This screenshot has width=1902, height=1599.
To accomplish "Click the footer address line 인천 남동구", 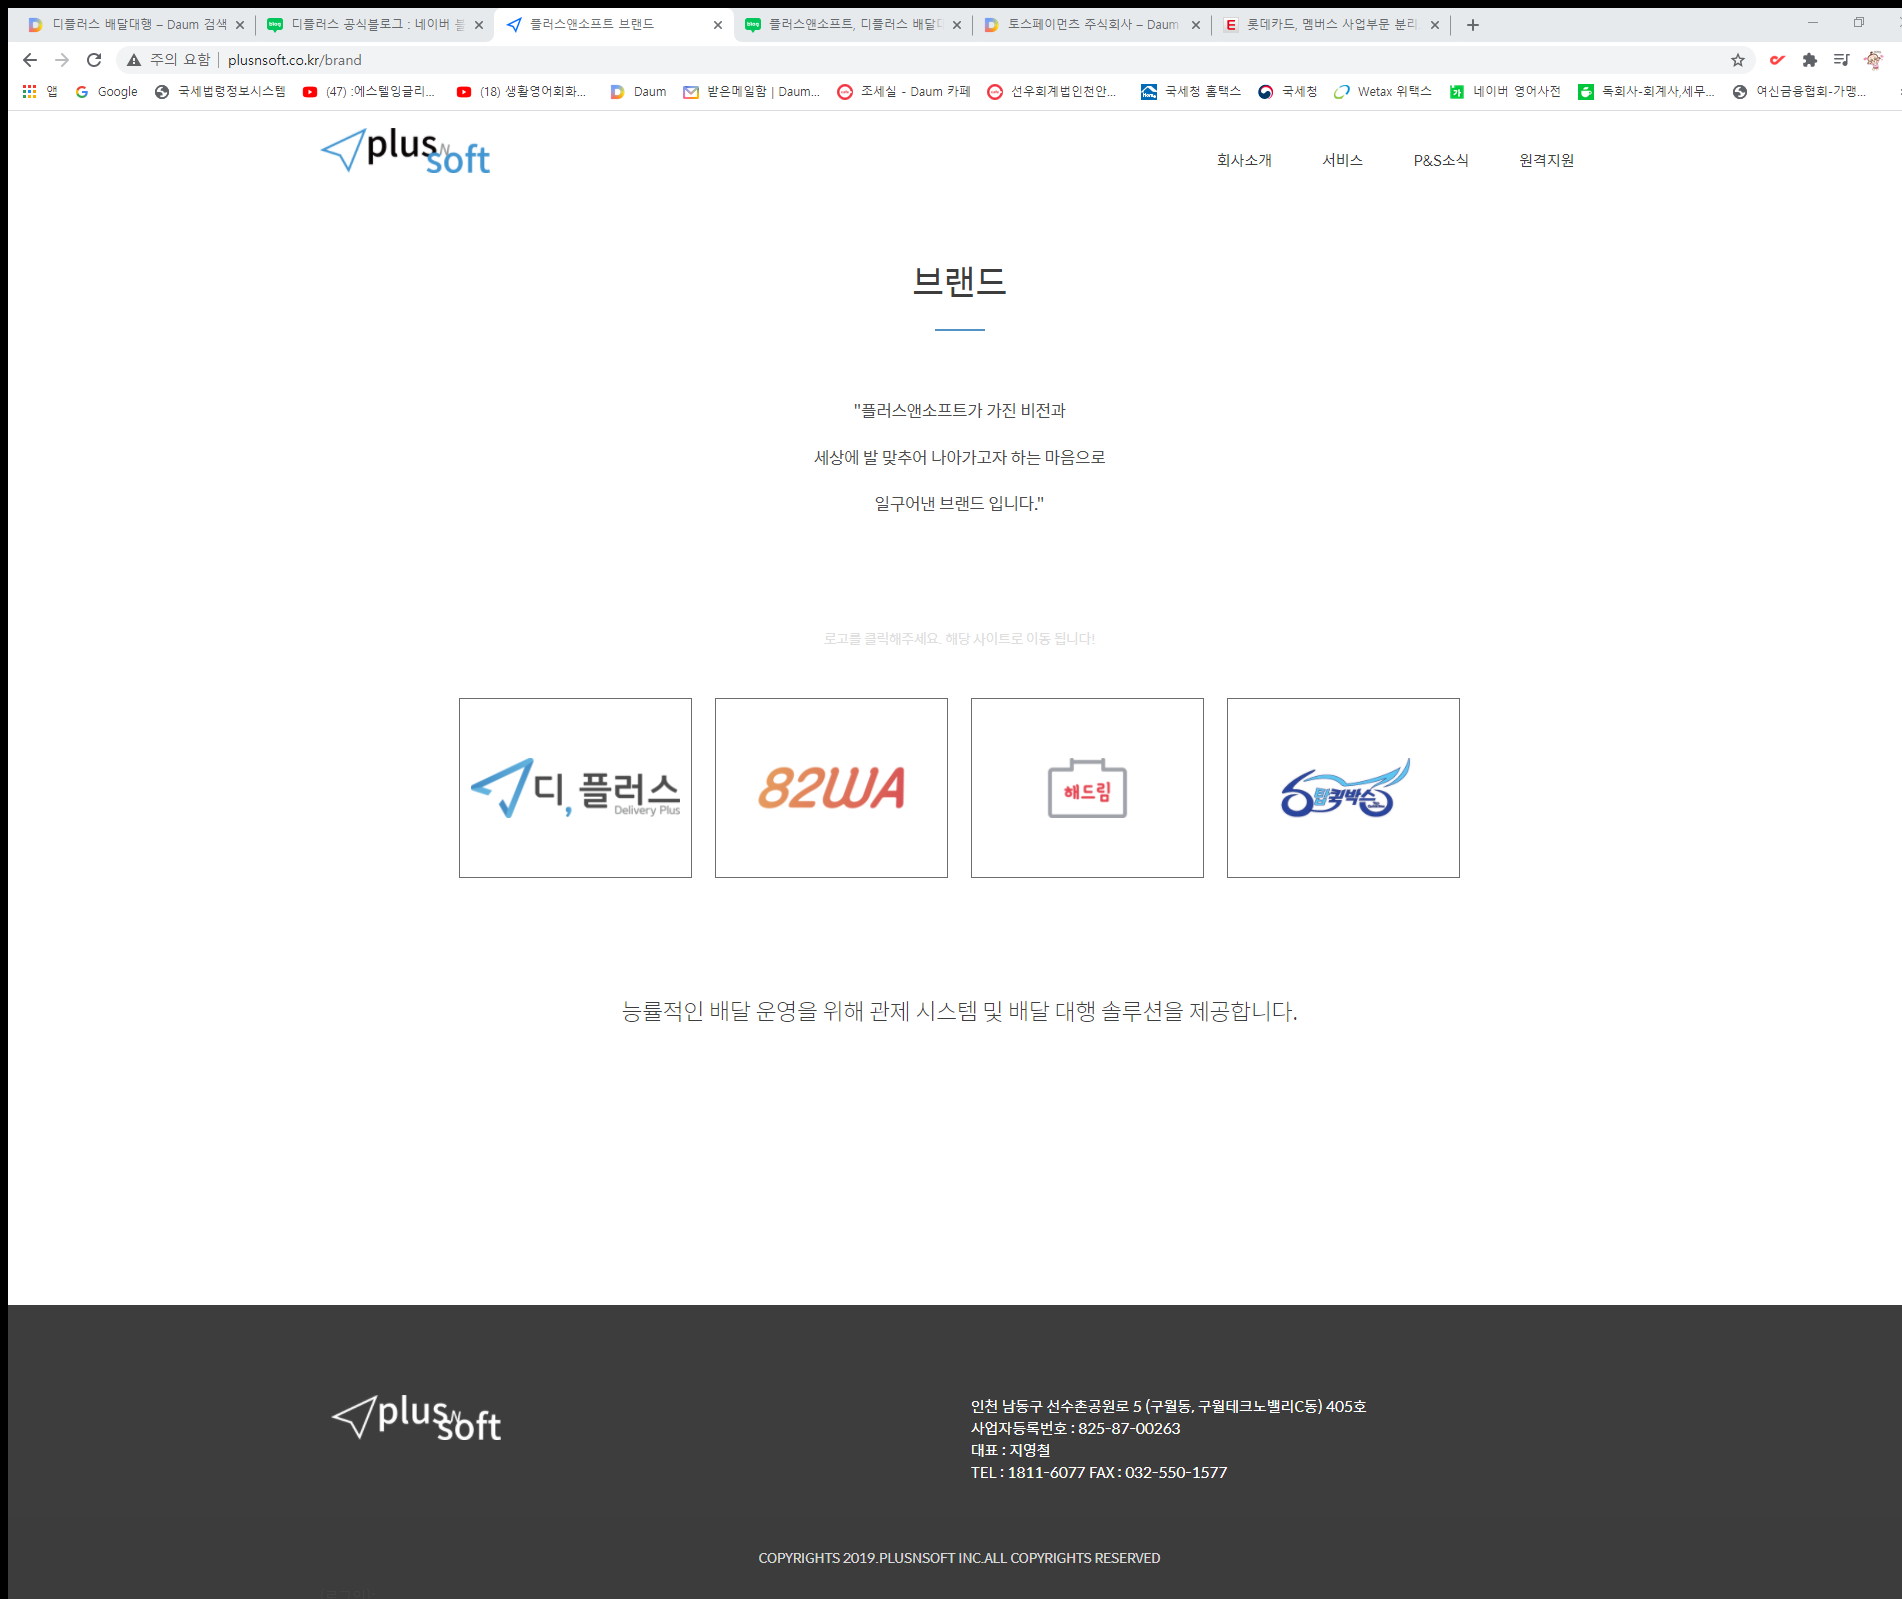I will (x=1168, y=1406).
